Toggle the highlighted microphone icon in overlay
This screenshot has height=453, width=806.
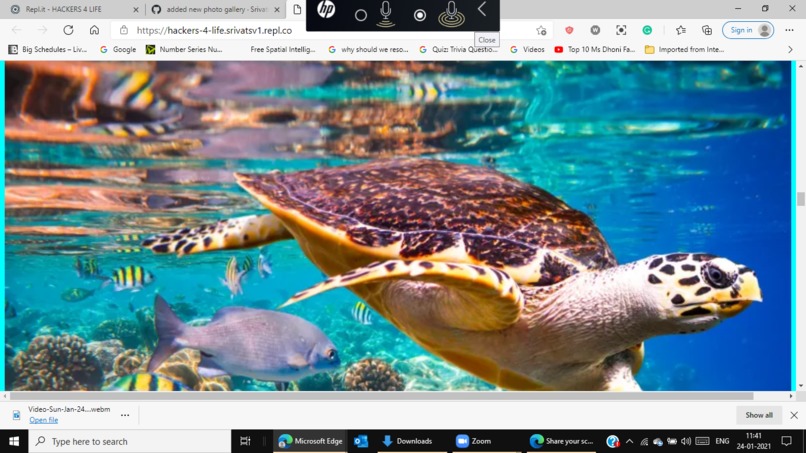point(451,14)
